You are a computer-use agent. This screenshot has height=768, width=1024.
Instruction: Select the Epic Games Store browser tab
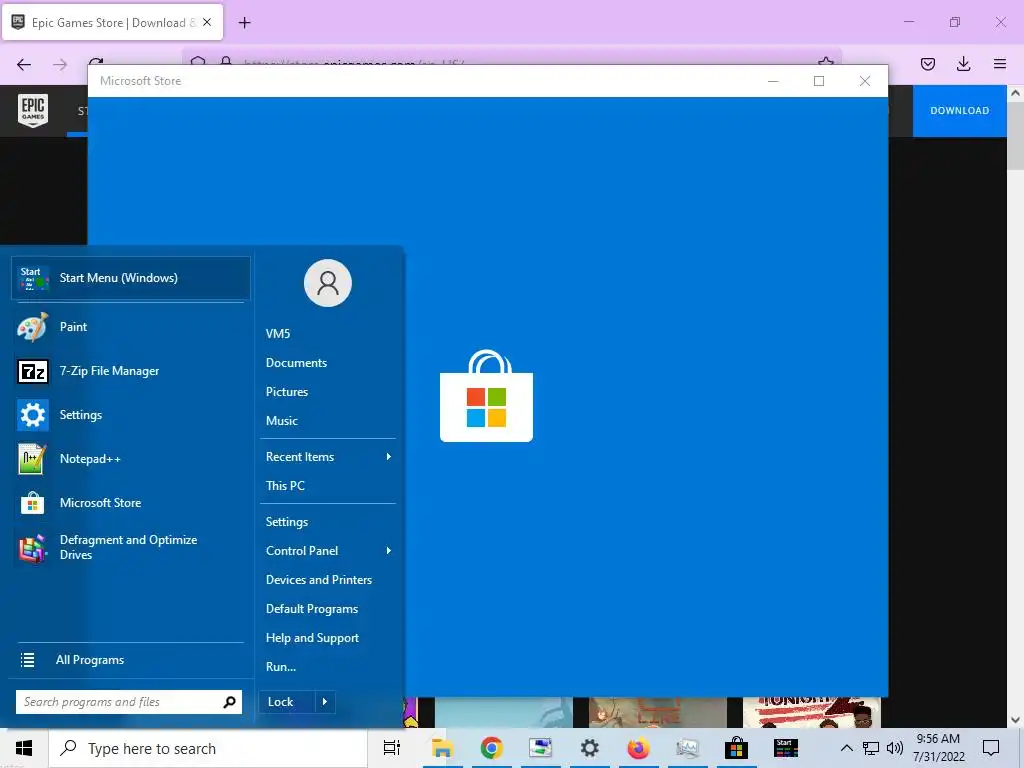(112, 22)
